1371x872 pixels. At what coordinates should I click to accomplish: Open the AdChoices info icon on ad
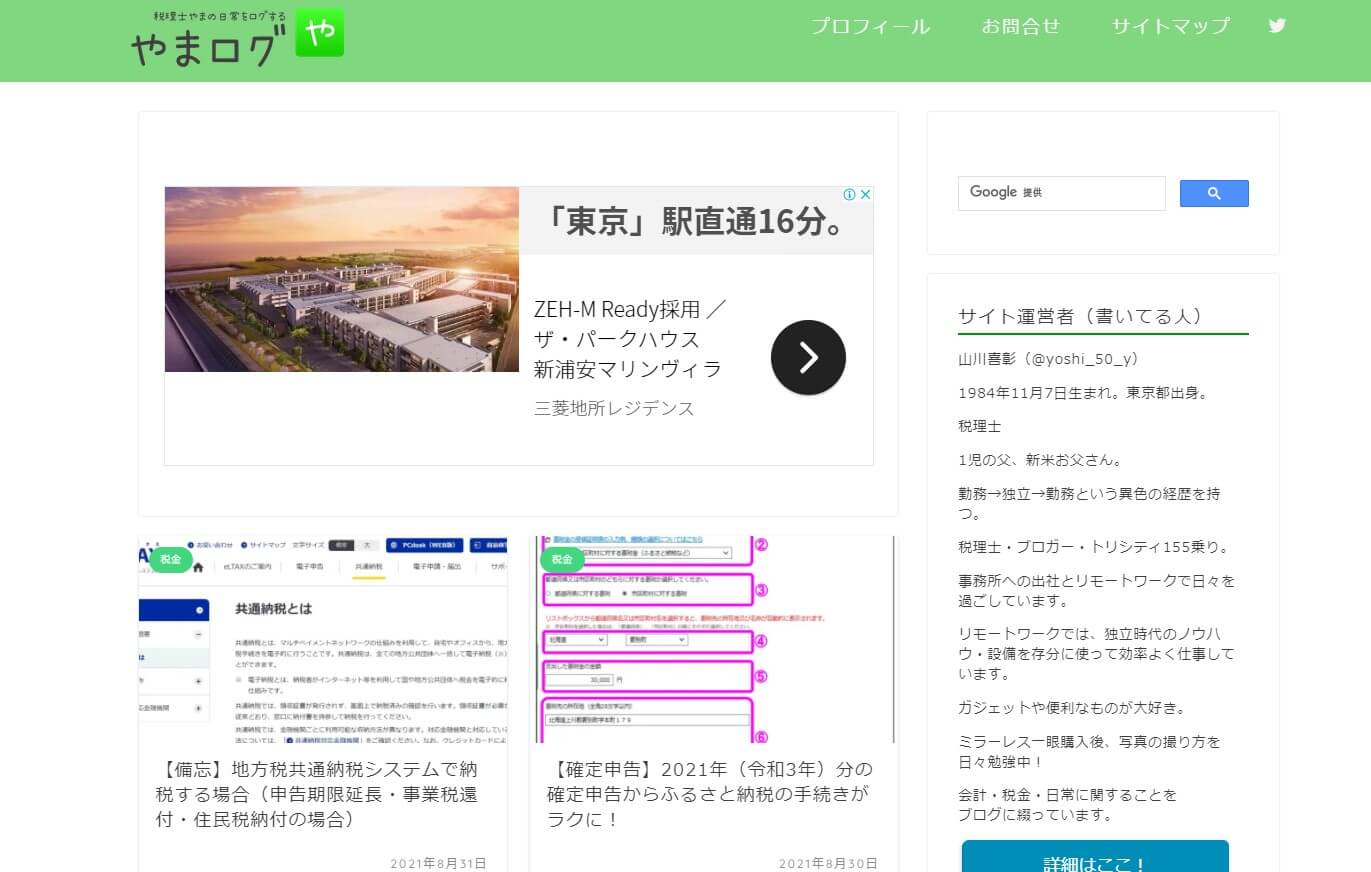pos(849,194)
